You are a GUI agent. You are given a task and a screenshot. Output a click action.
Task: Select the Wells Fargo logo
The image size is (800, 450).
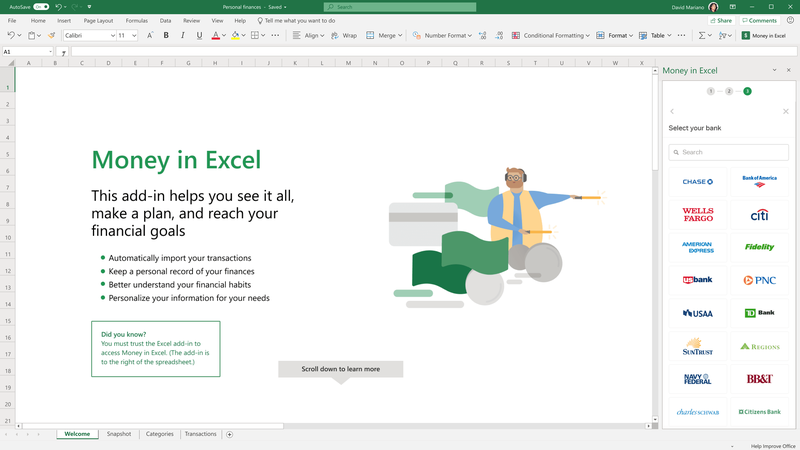pos(697,214)
